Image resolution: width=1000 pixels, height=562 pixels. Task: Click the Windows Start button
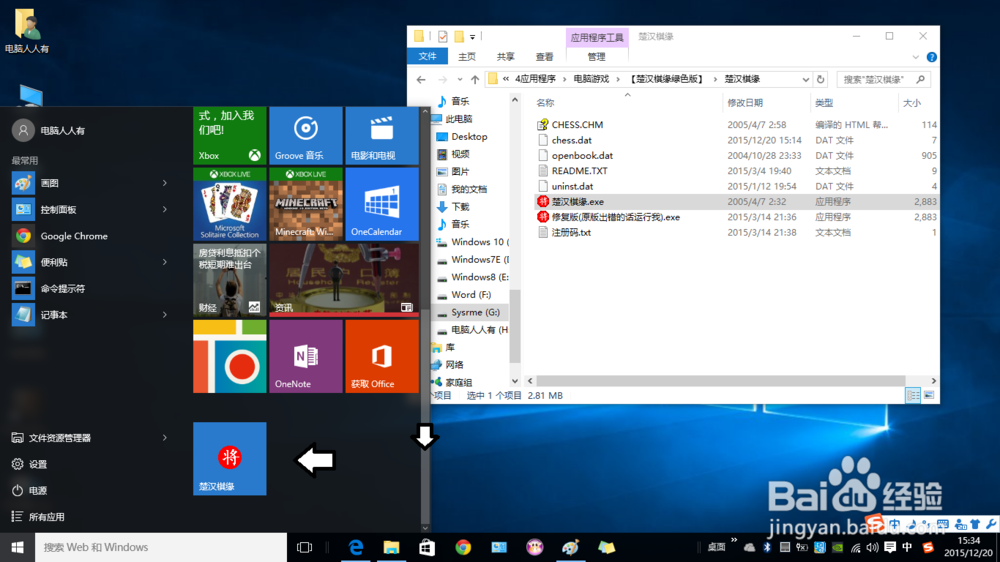(17, 547)
